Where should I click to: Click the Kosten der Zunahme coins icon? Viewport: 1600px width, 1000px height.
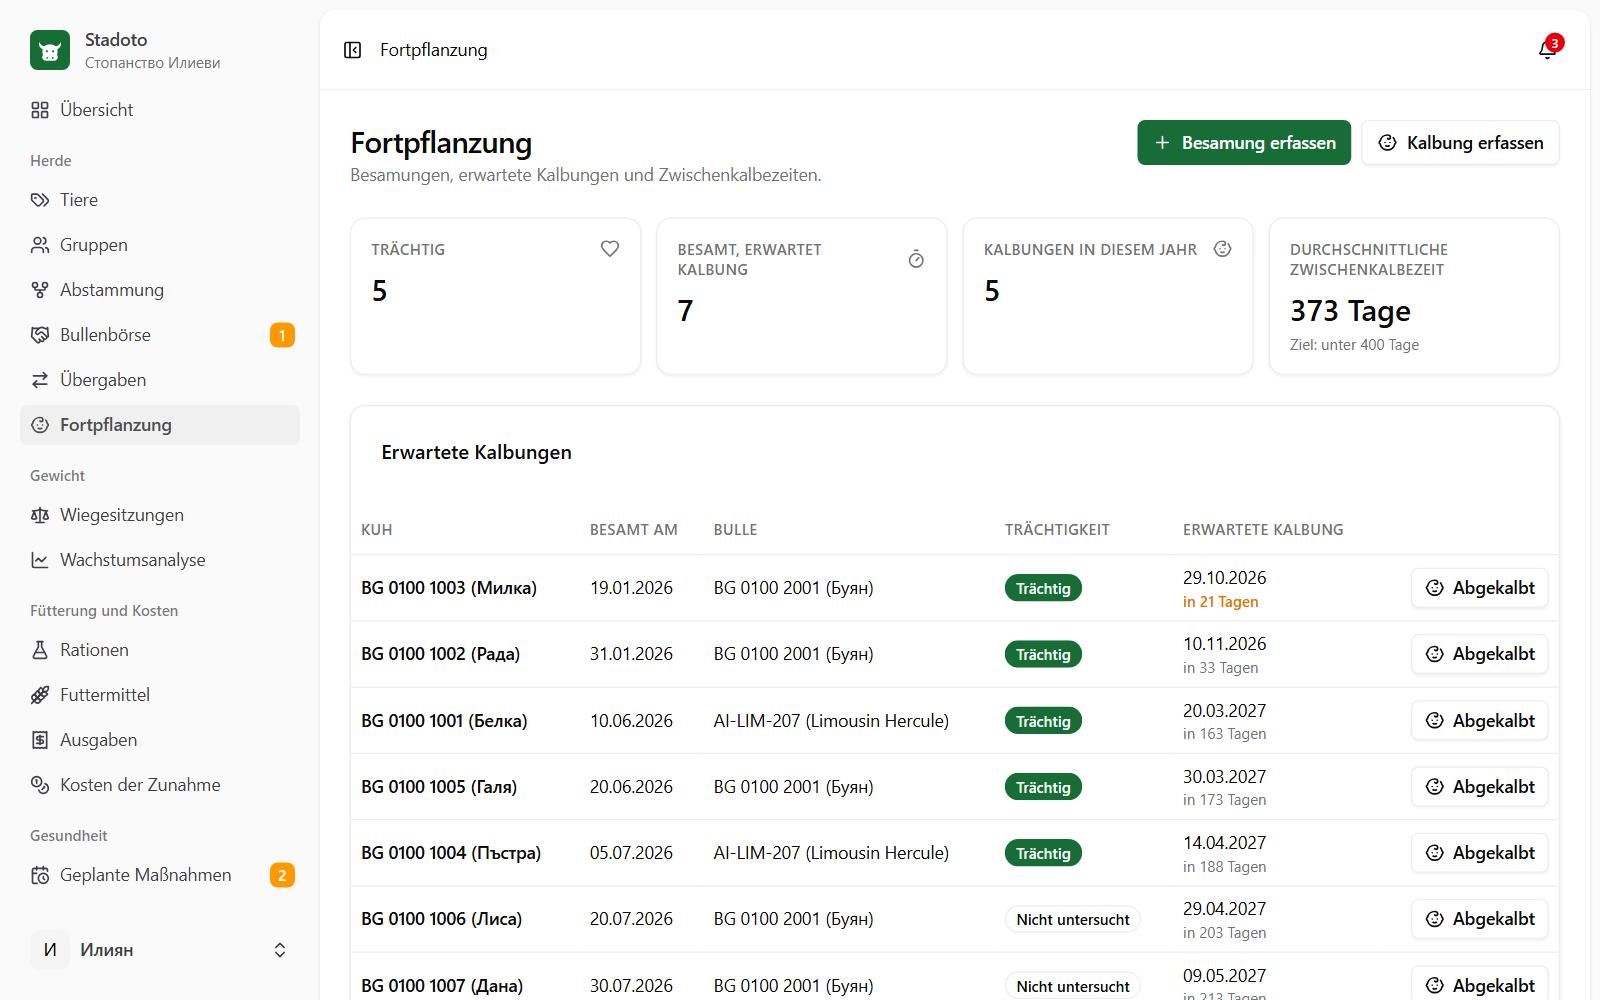tap(40, 785)
